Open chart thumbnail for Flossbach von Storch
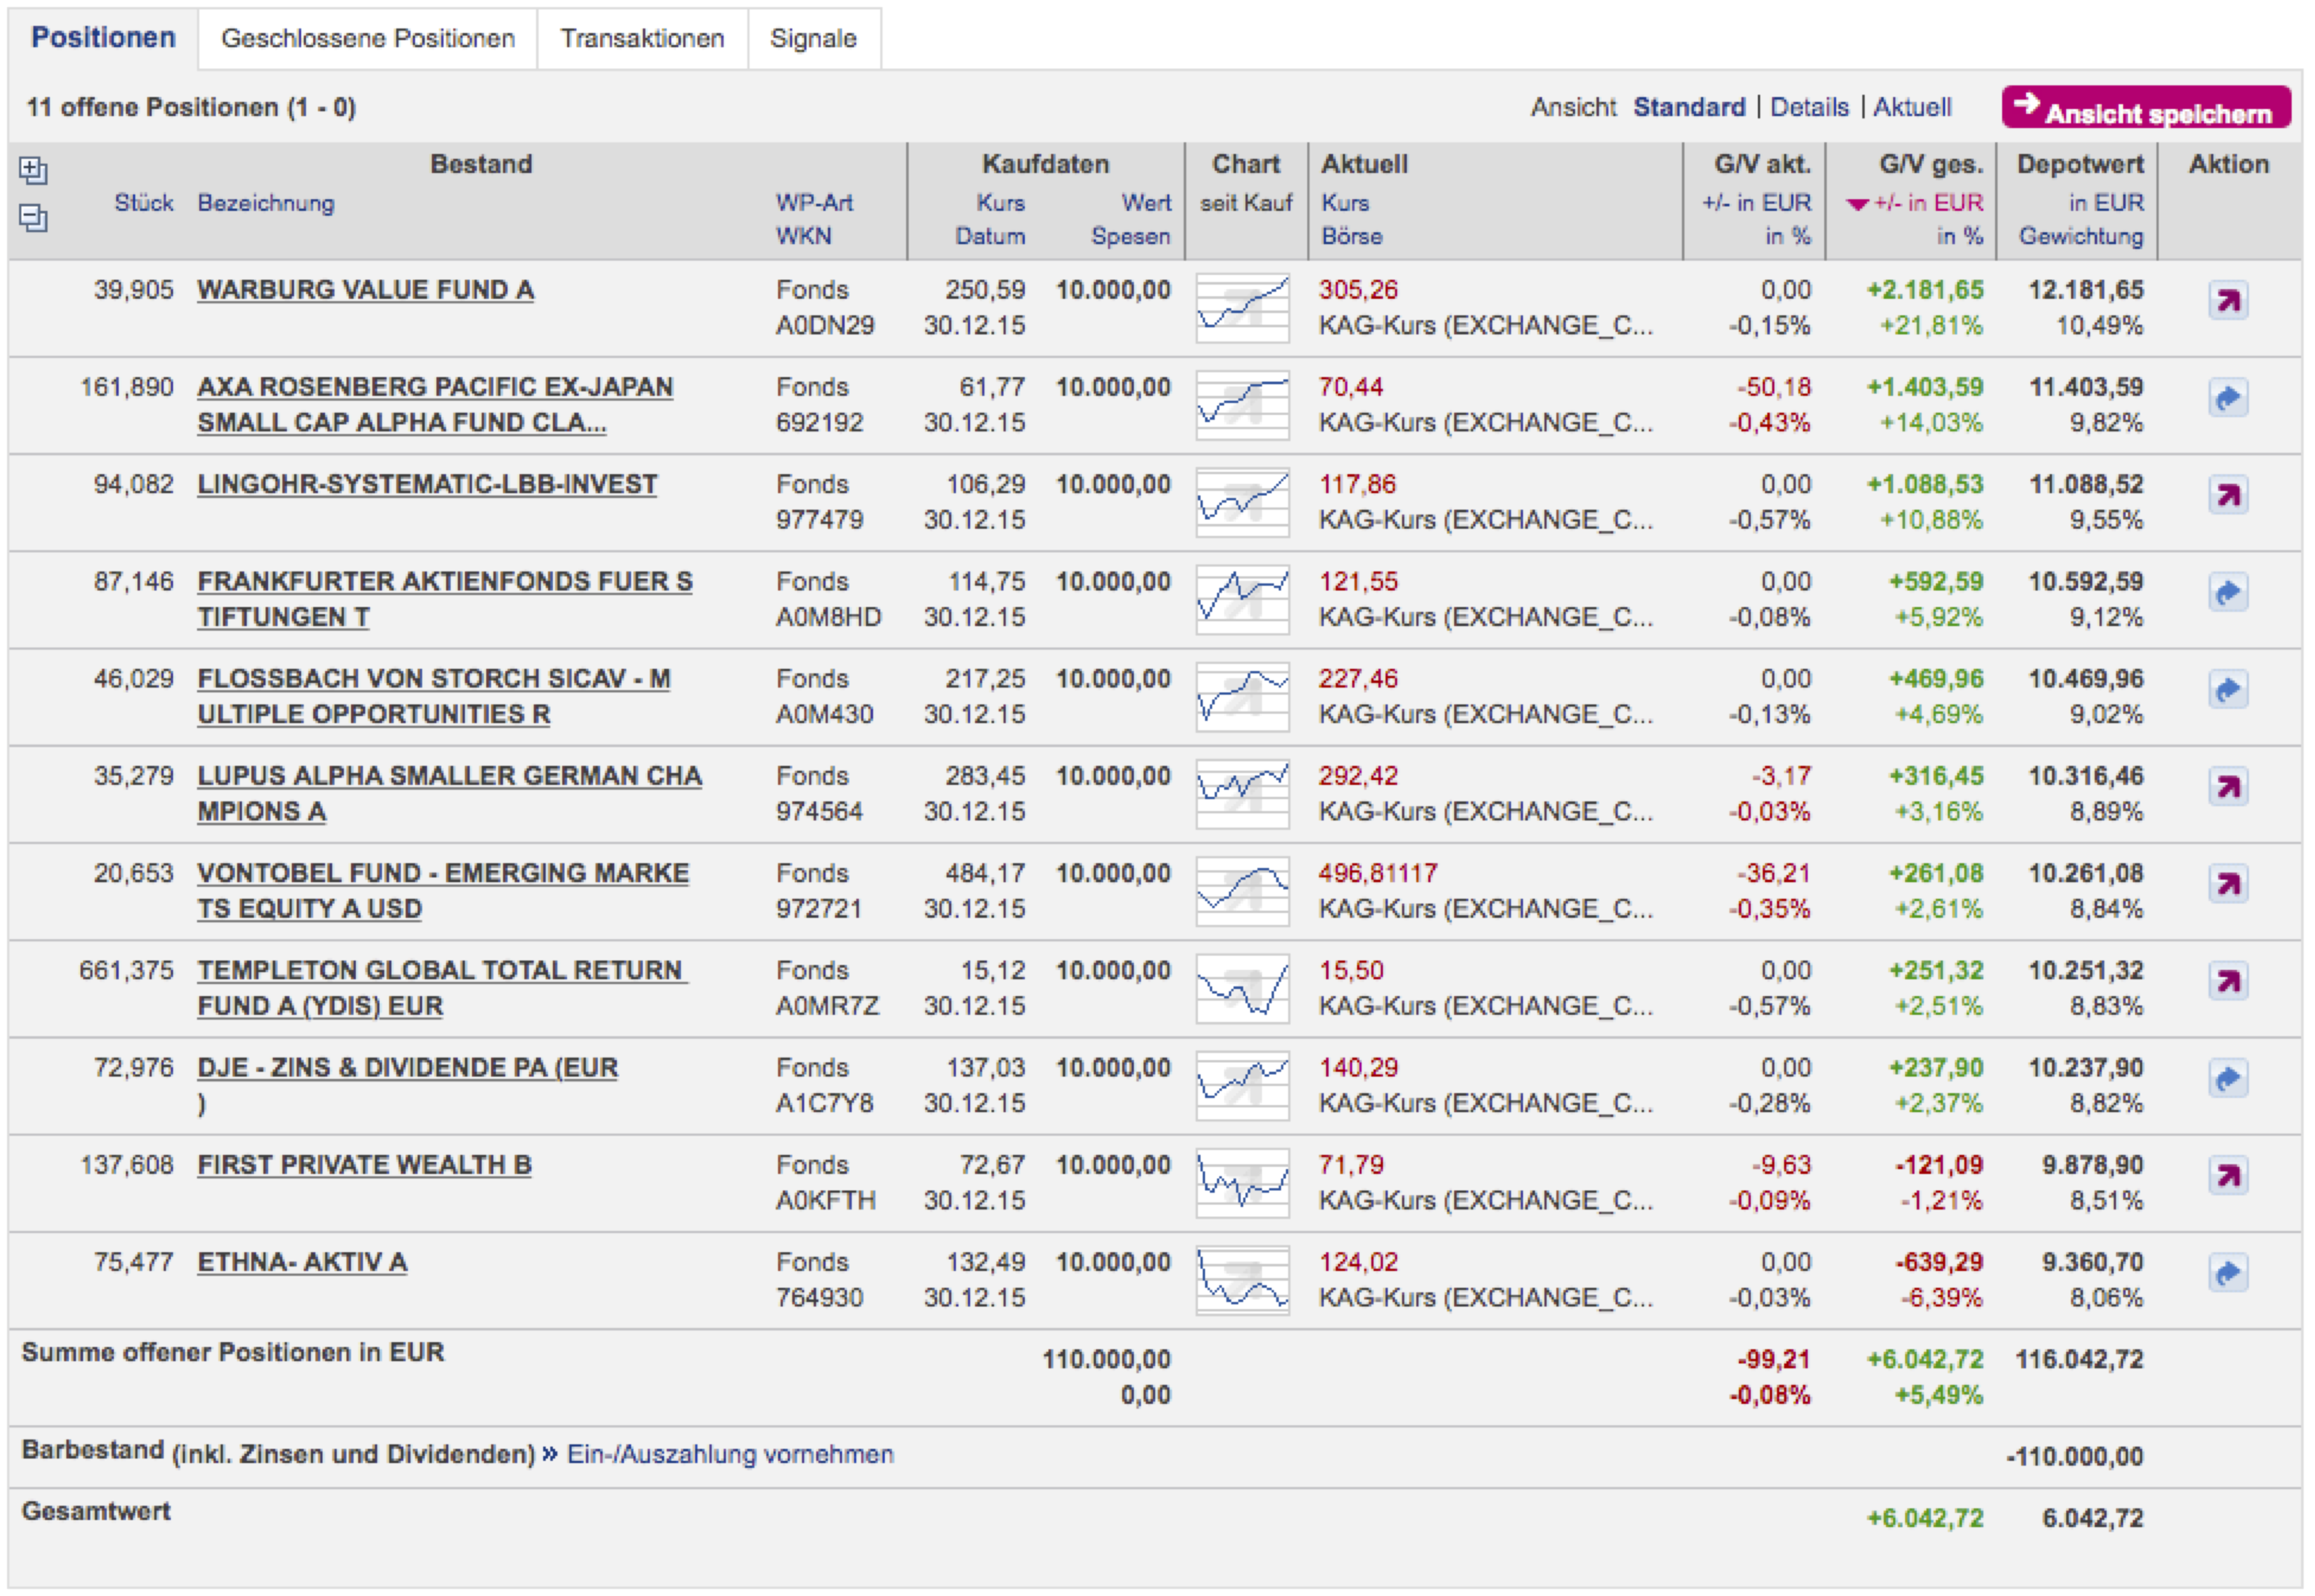The height and width of the screenshot is (1596, 2315). 1242,697
